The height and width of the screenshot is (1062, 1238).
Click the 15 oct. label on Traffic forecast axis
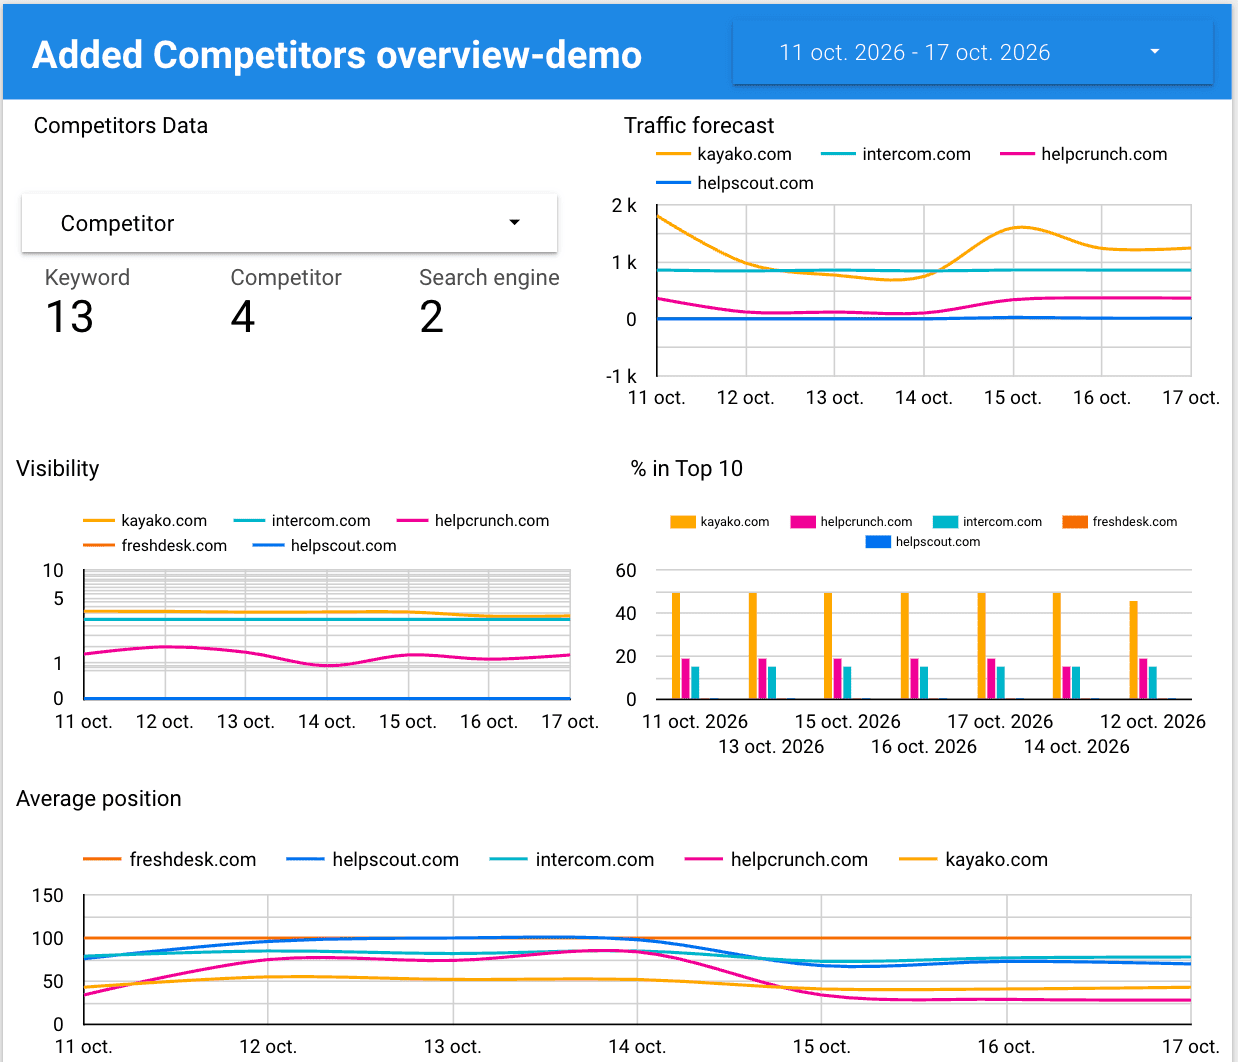pos(1013,398)
